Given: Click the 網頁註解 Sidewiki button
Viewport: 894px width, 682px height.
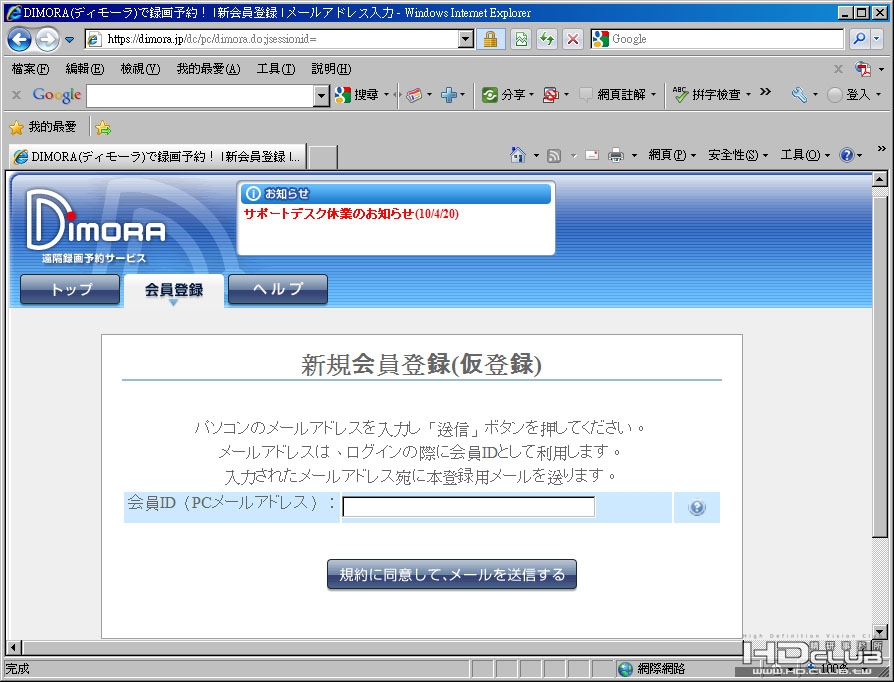Looking at the screenshot, I should pos(612,95).
